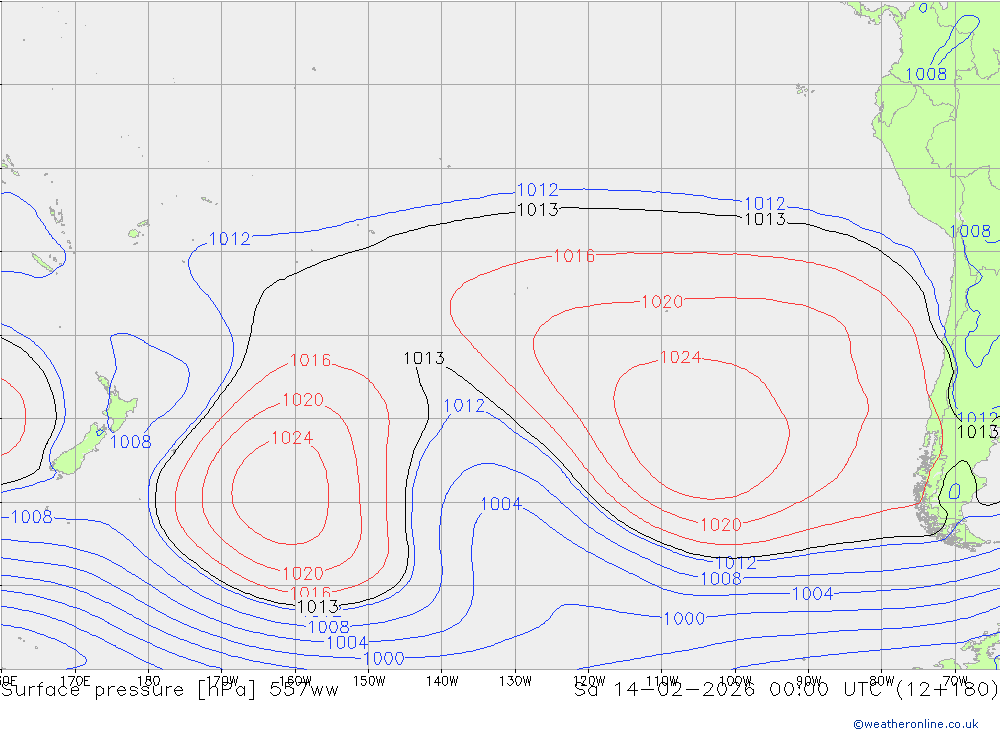Click the 90W longitude axis label
1000x733 pixels.
click(x=807, y=680)
